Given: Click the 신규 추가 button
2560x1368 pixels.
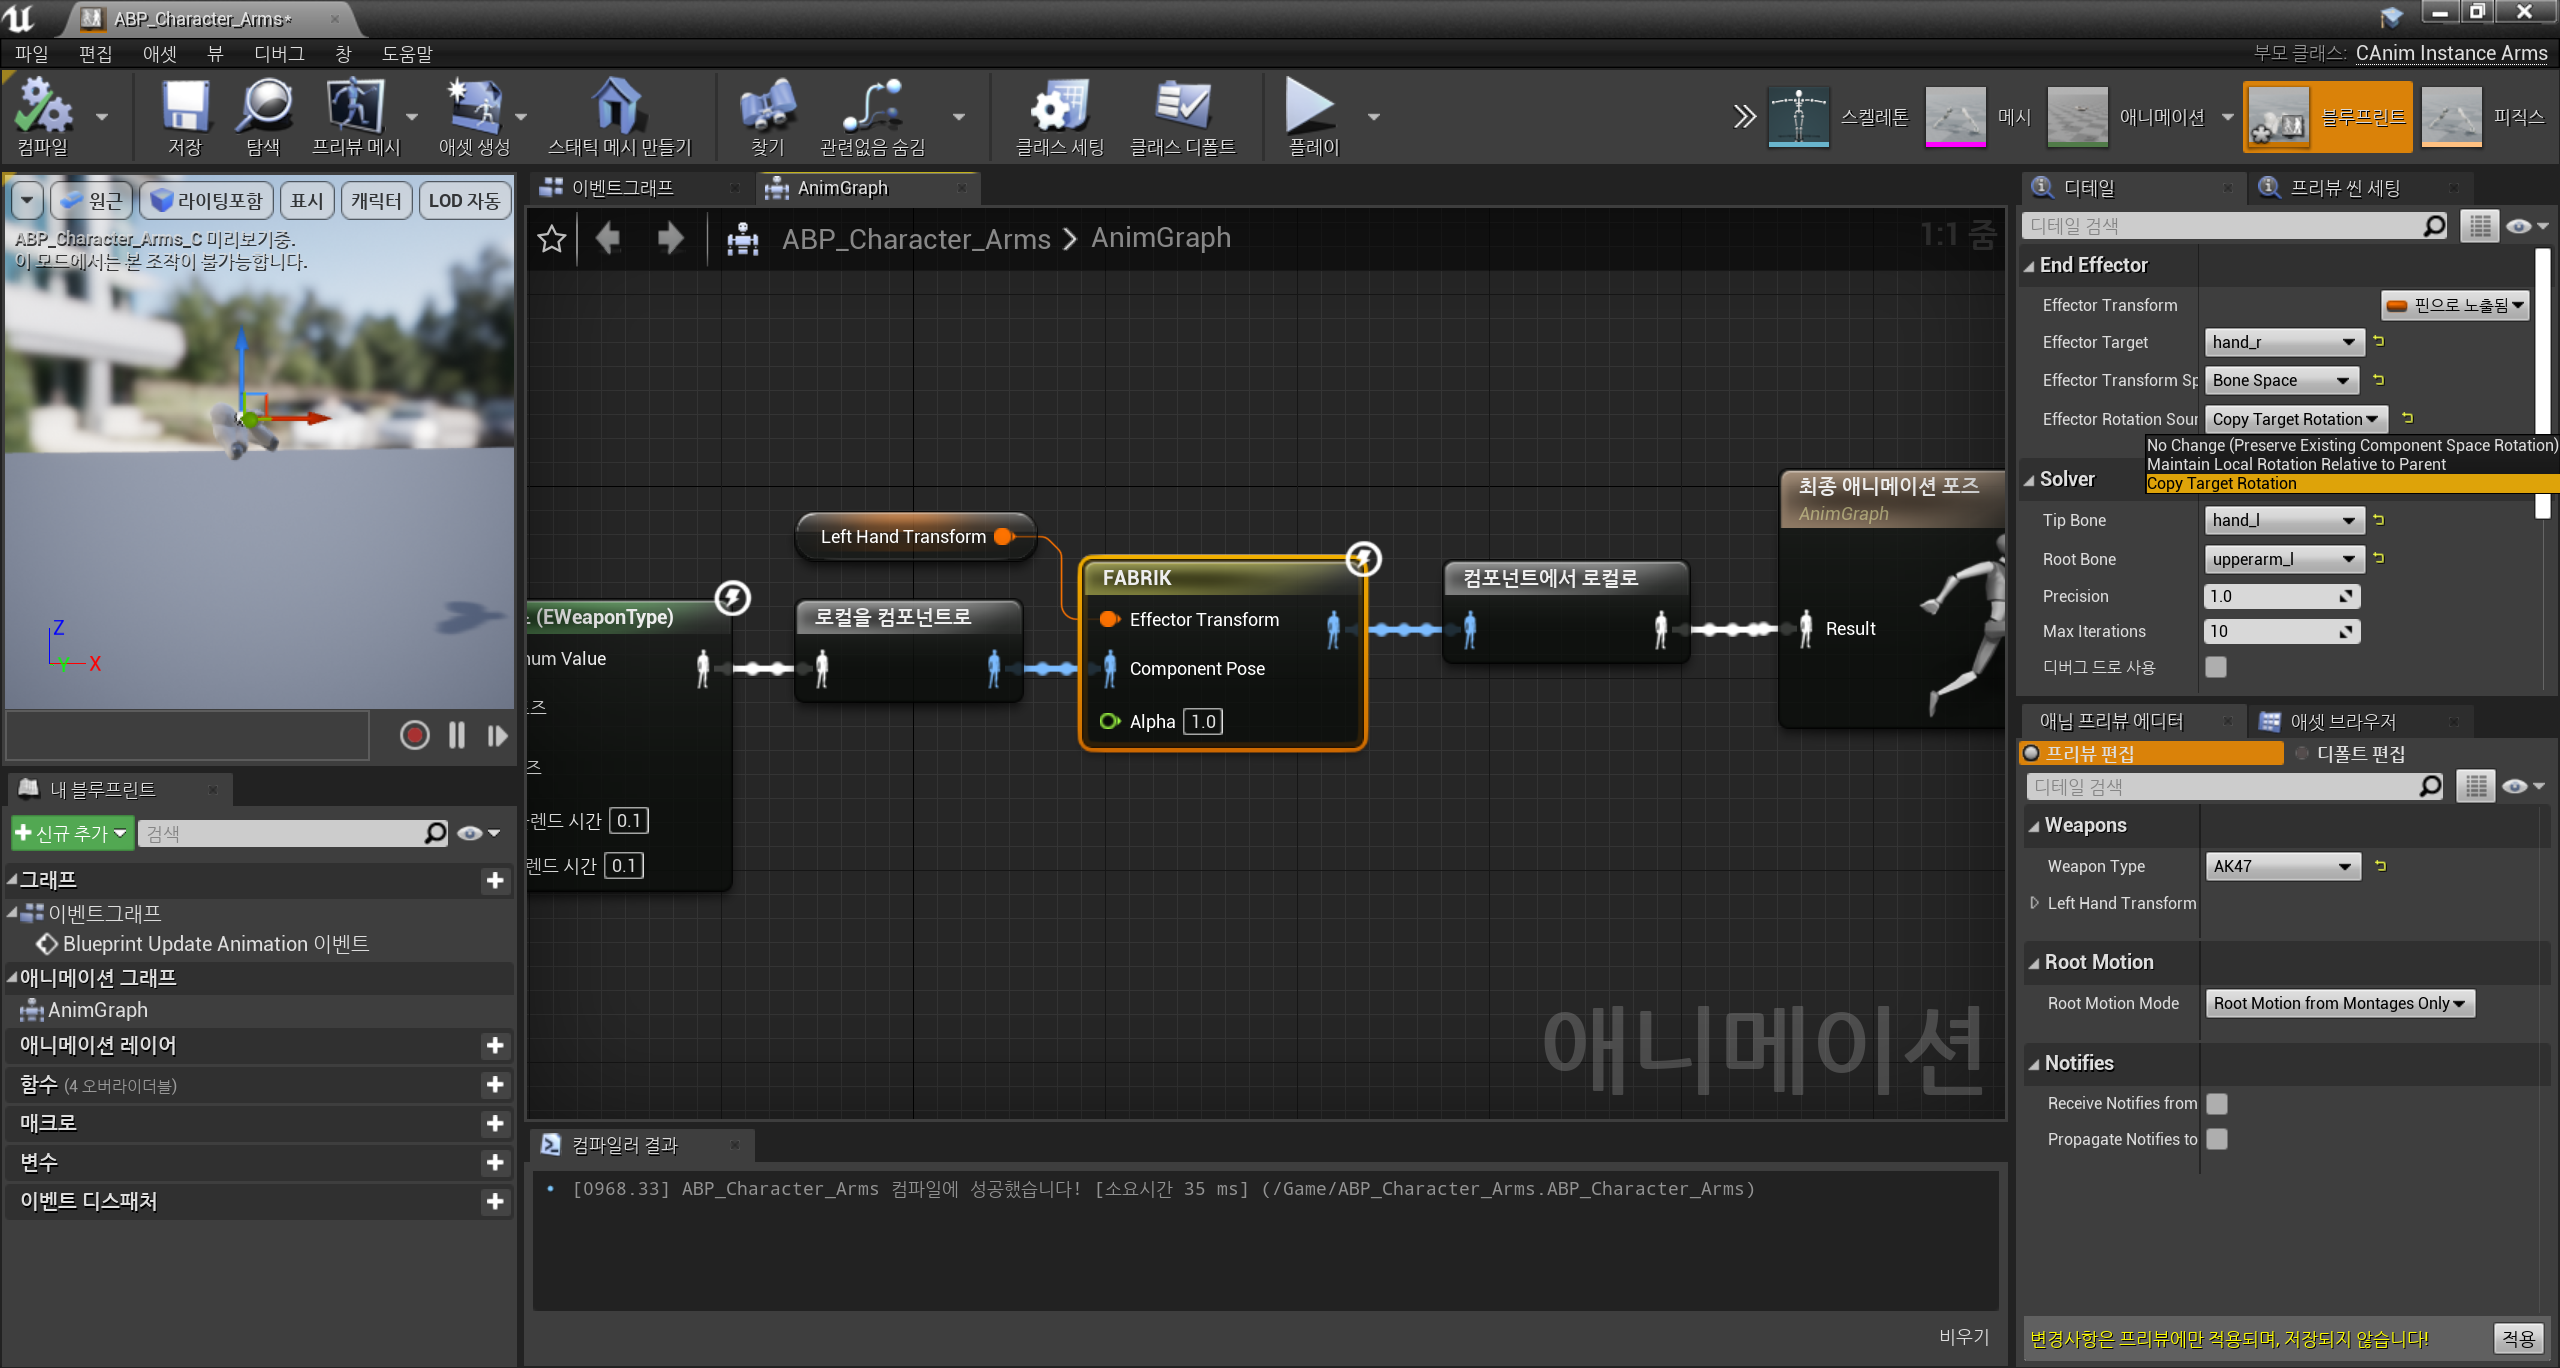Looking at the screenshot, I should coord(71,833).
